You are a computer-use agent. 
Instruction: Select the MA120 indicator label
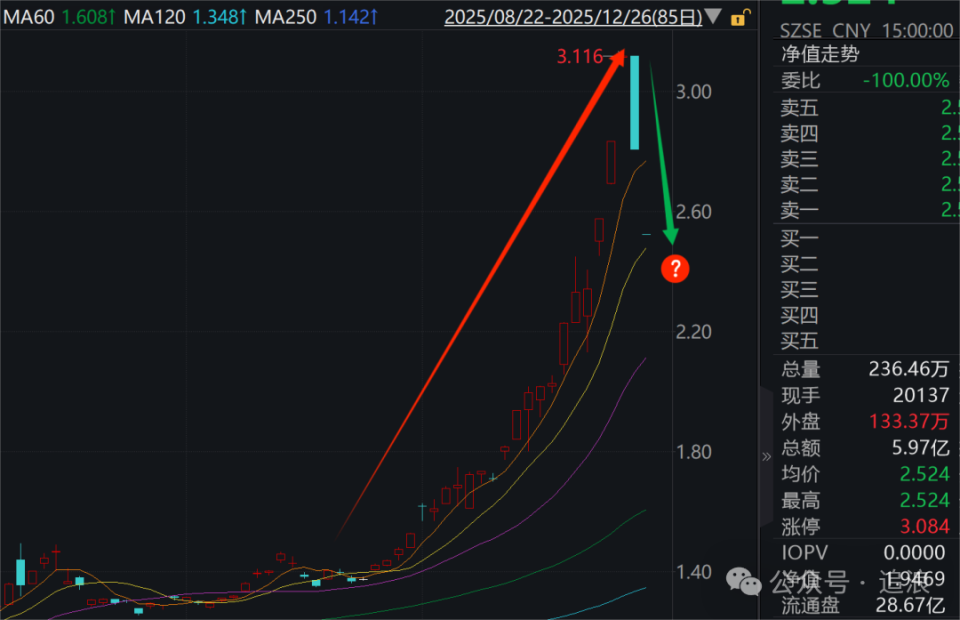coord(154,17)
